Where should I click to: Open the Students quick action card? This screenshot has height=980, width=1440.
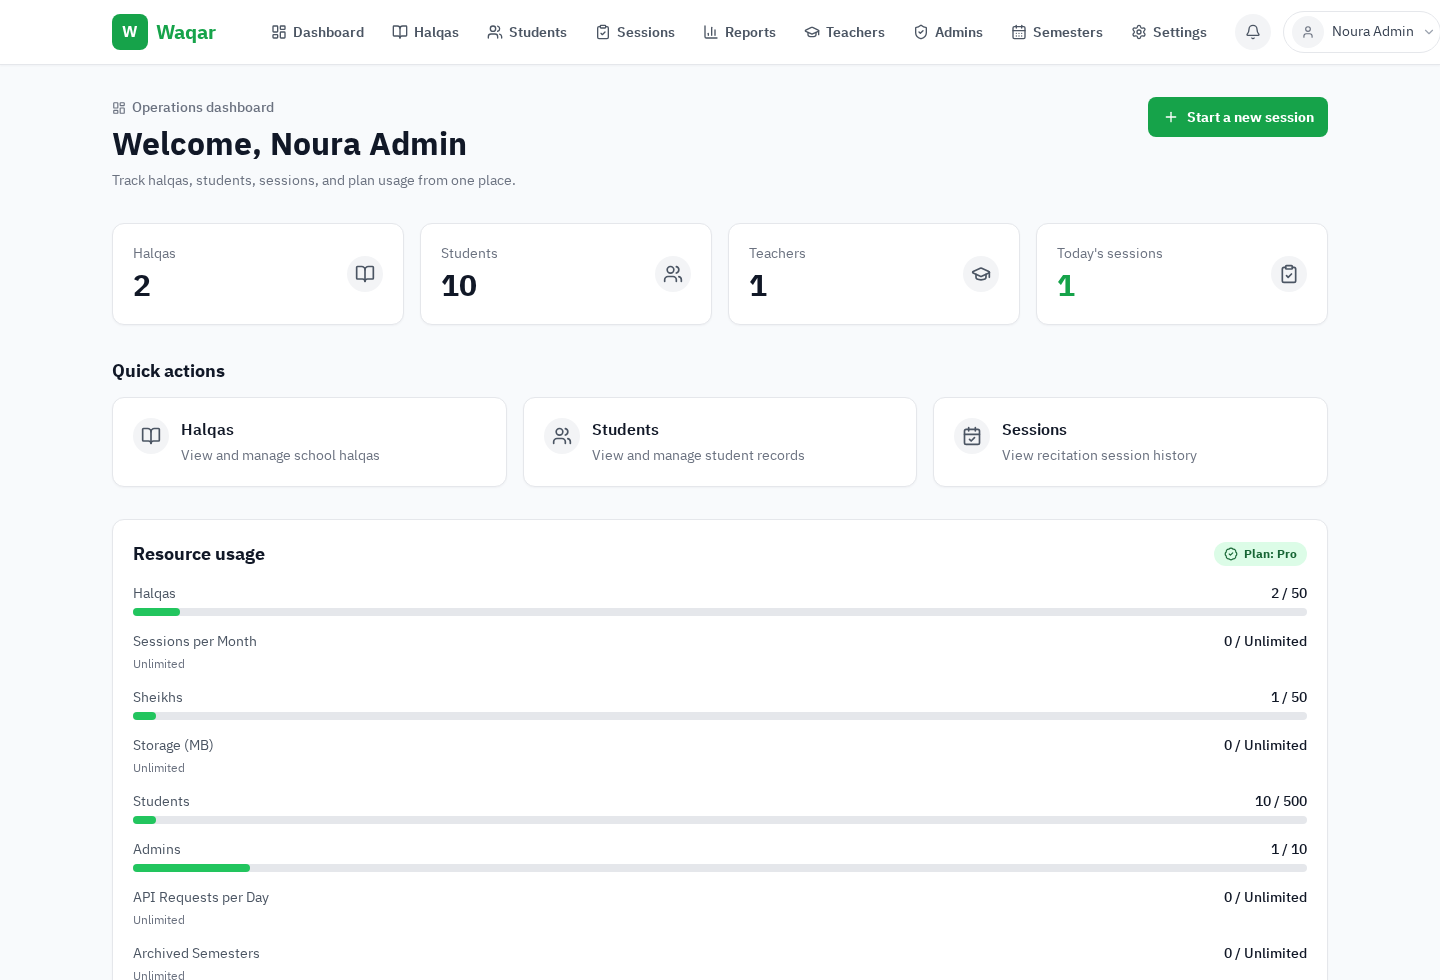point(720,442)
